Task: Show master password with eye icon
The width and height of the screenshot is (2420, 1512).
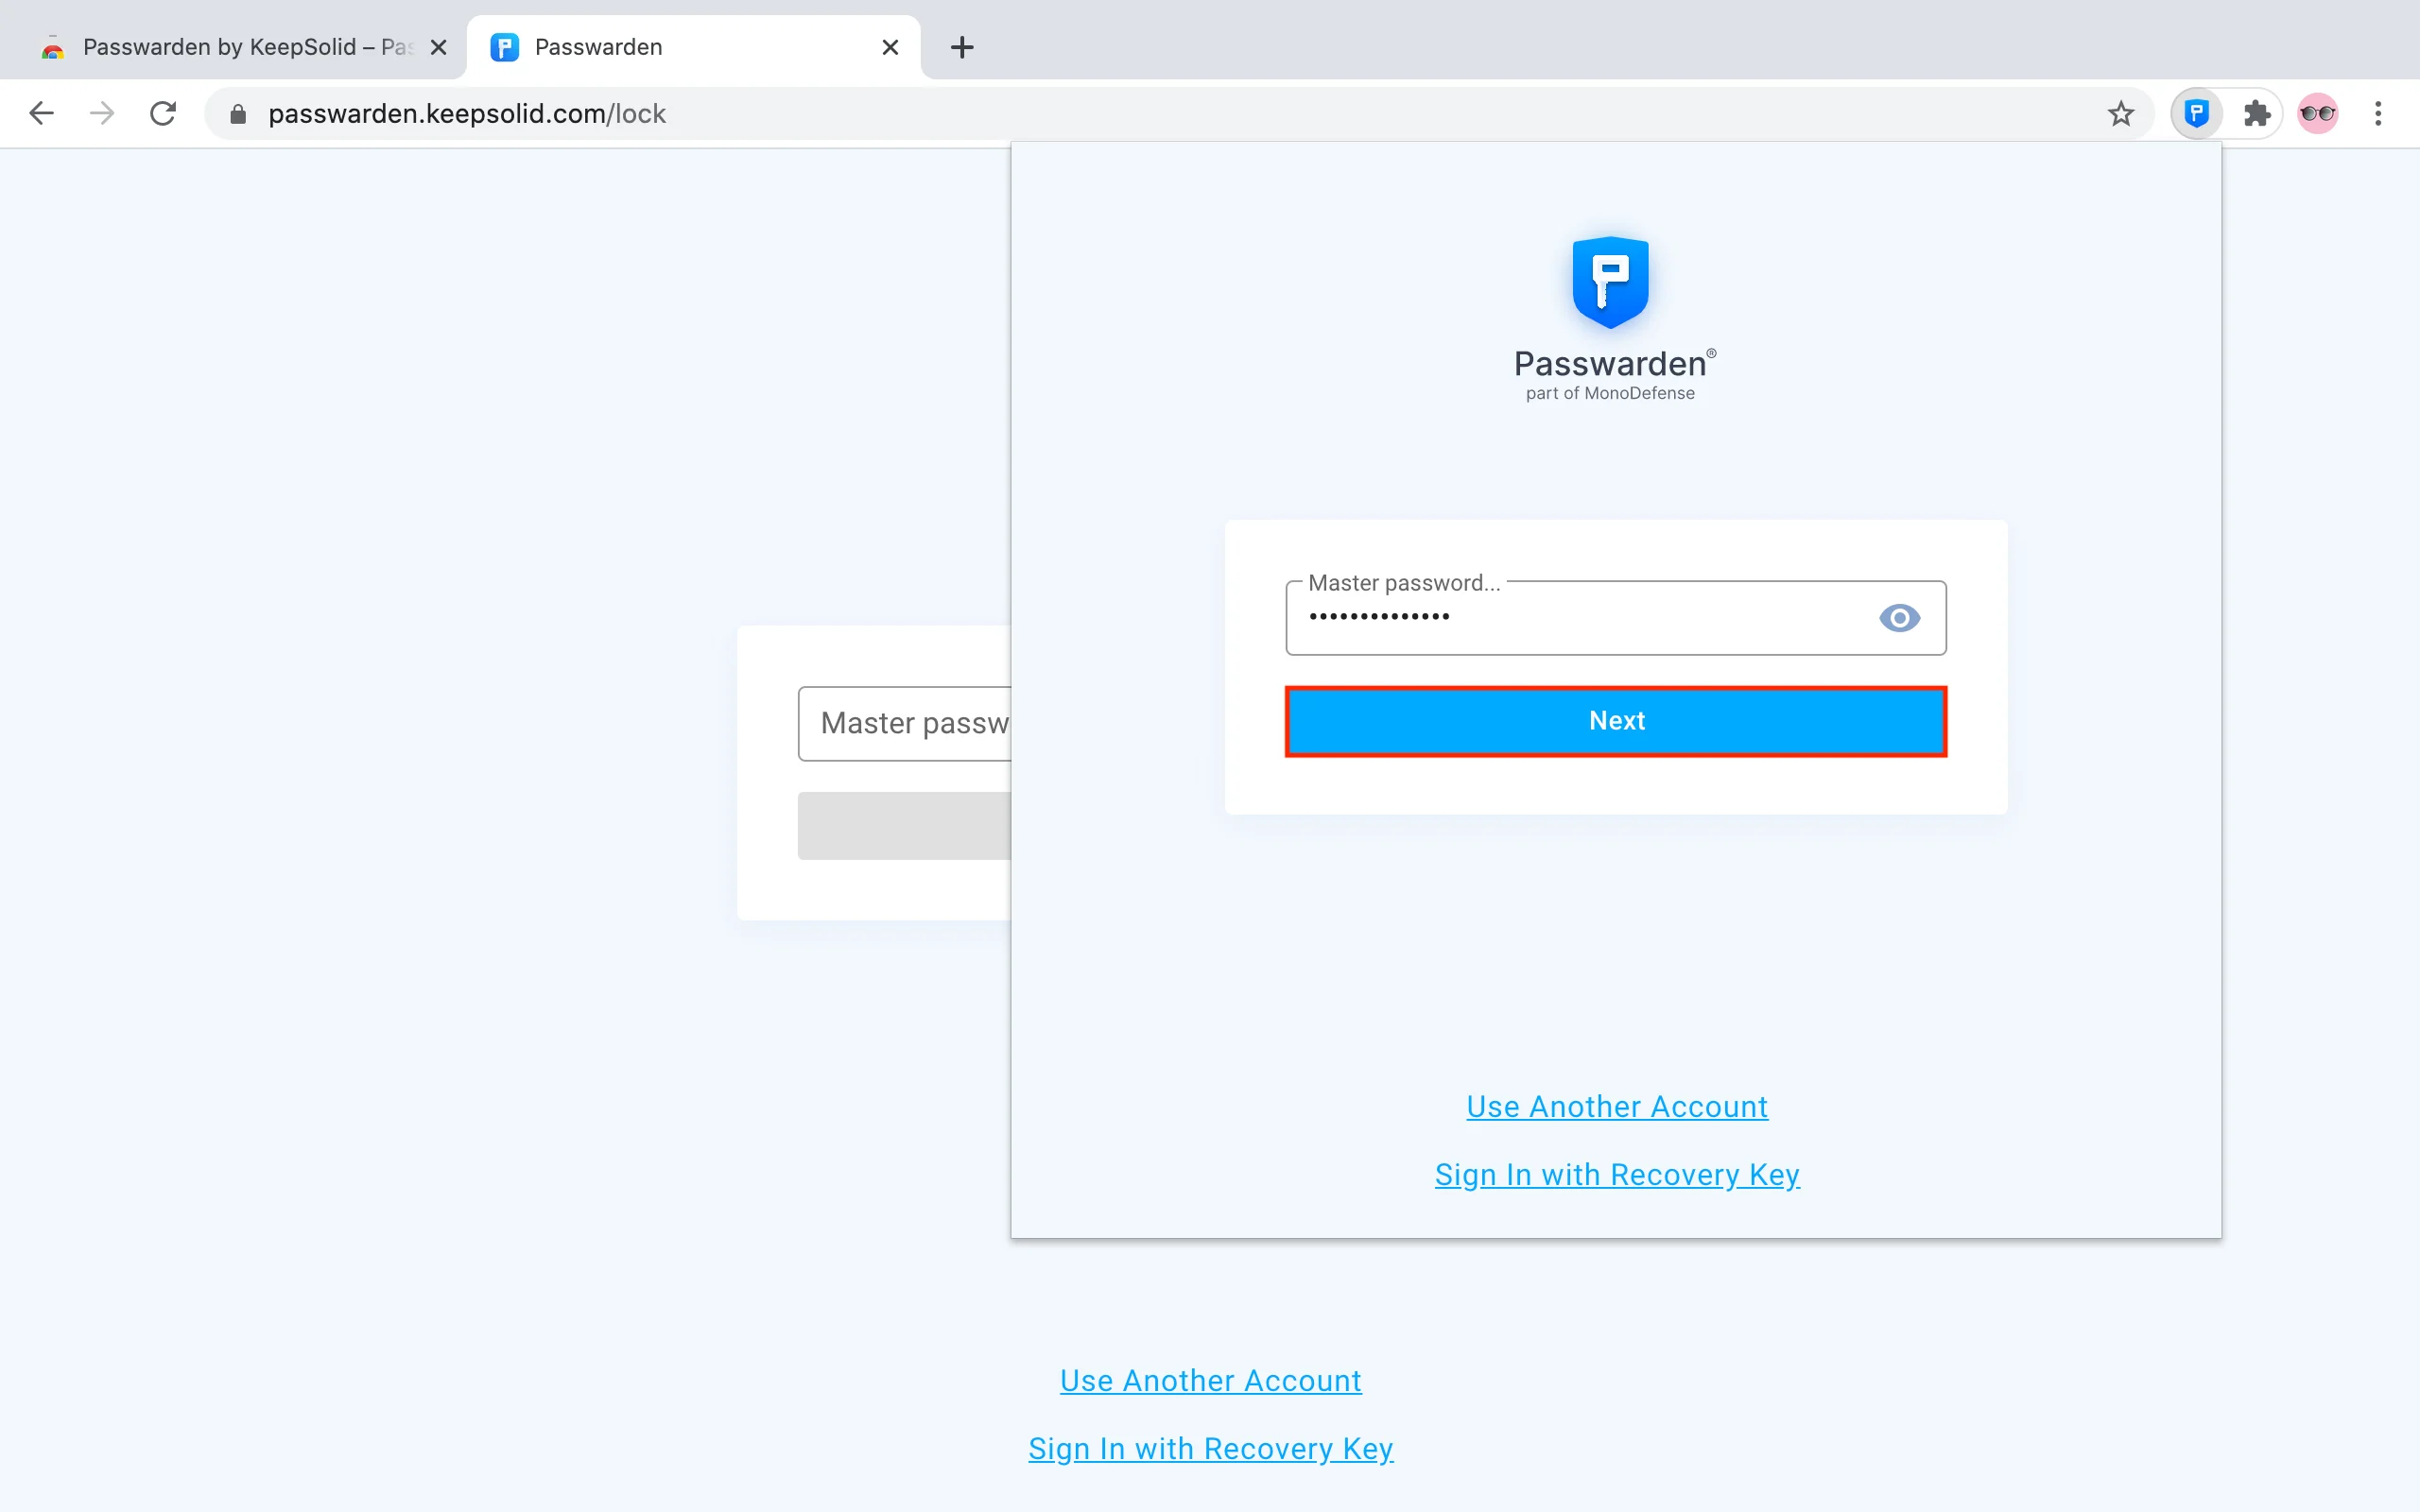Action: [x=1899, y=618]
